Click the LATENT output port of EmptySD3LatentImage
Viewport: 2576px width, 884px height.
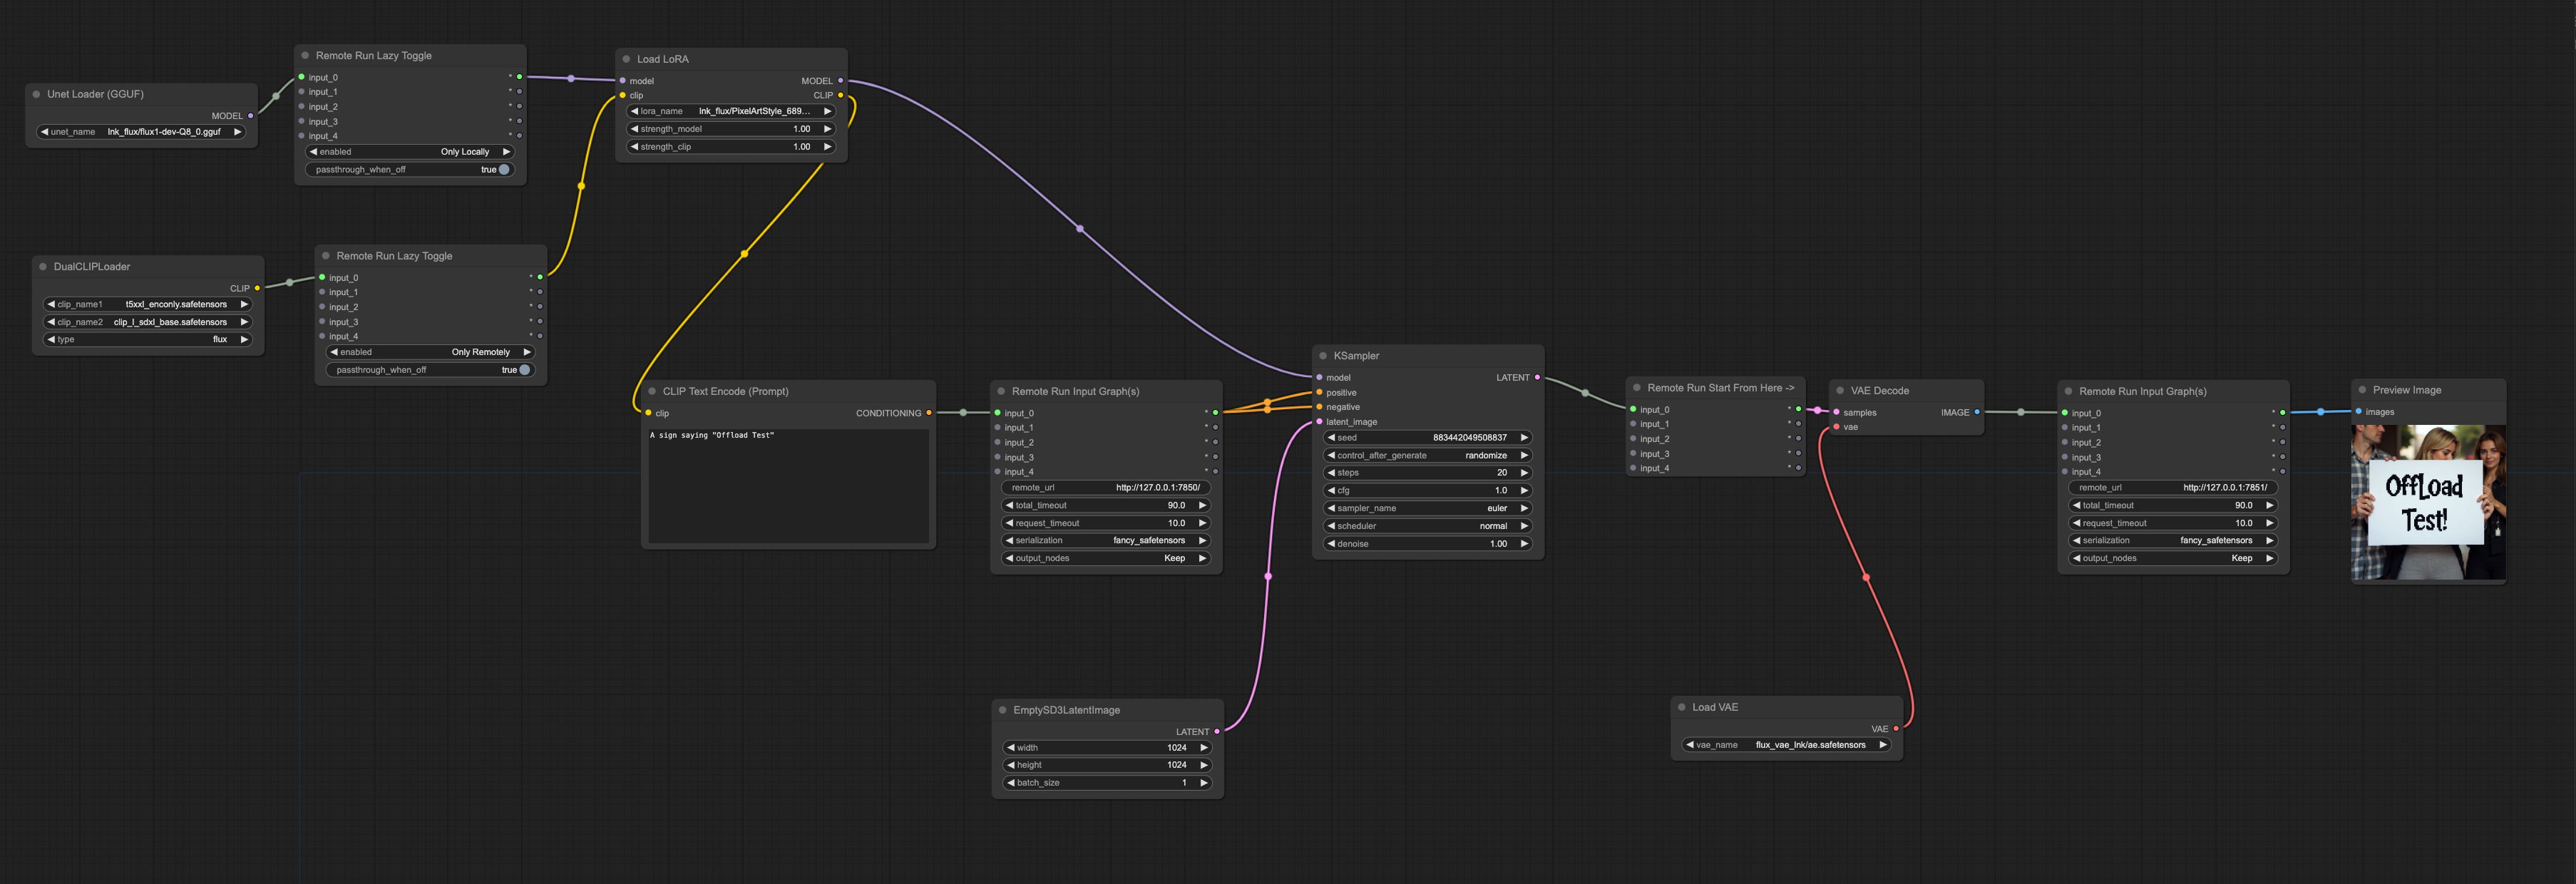[1217, 732]
